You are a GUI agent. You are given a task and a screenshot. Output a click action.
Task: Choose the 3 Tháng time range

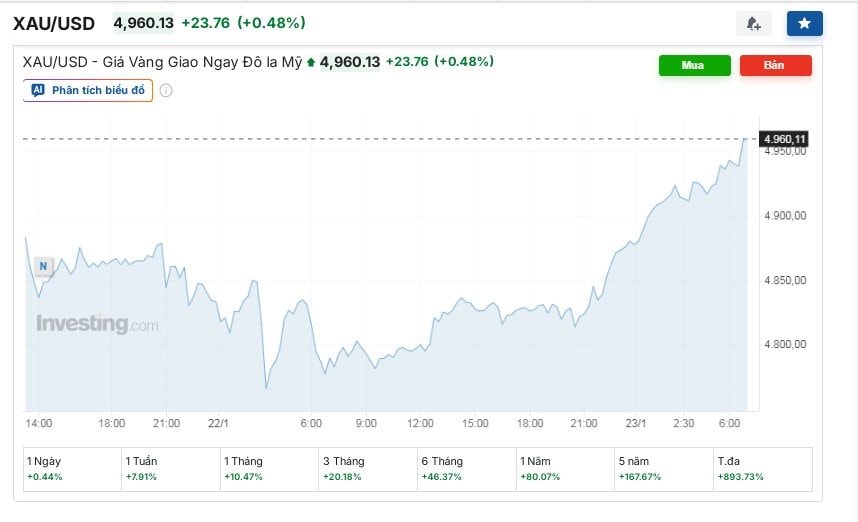366,468
